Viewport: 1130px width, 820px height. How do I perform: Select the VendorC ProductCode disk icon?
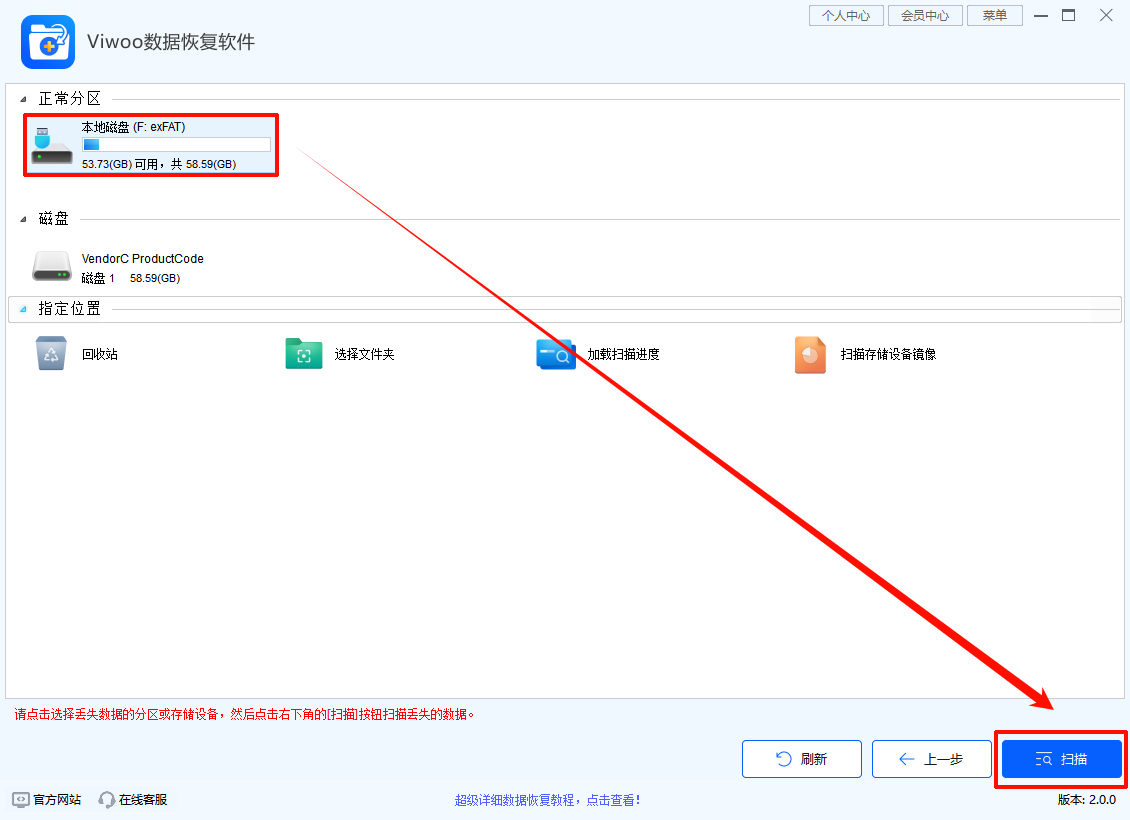(x=51, y=267)
